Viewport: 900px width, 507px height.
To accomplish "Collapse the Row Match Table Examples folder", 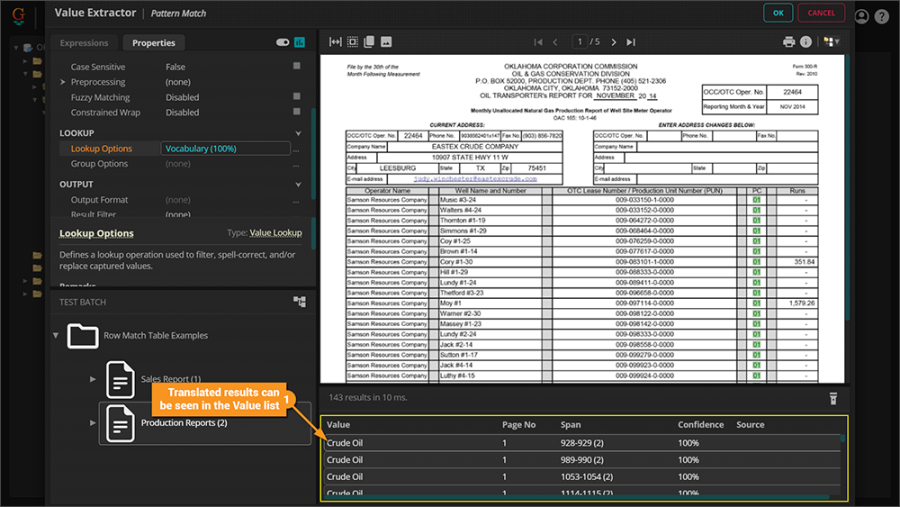I will [56, 335].
